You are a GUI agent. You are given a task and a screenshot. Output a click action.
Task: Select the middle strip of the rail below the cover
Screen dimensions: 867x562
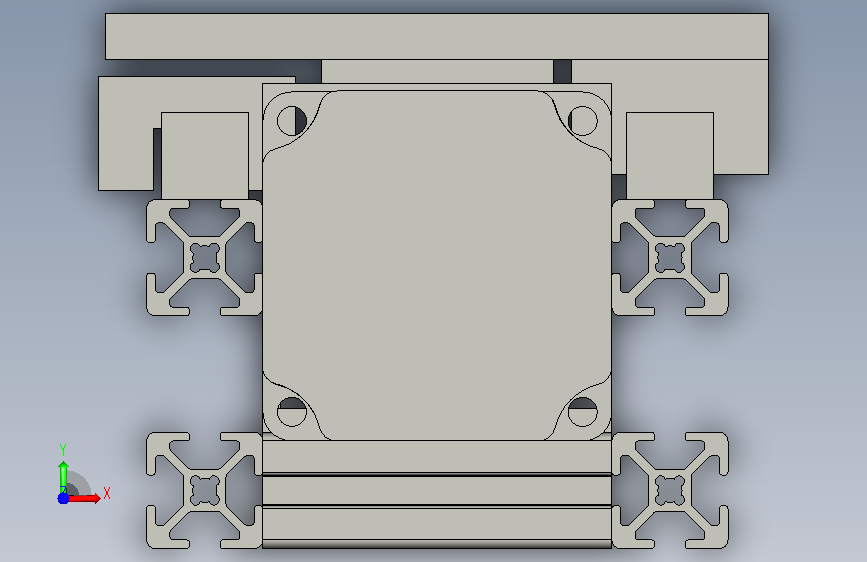coord(437,491)
